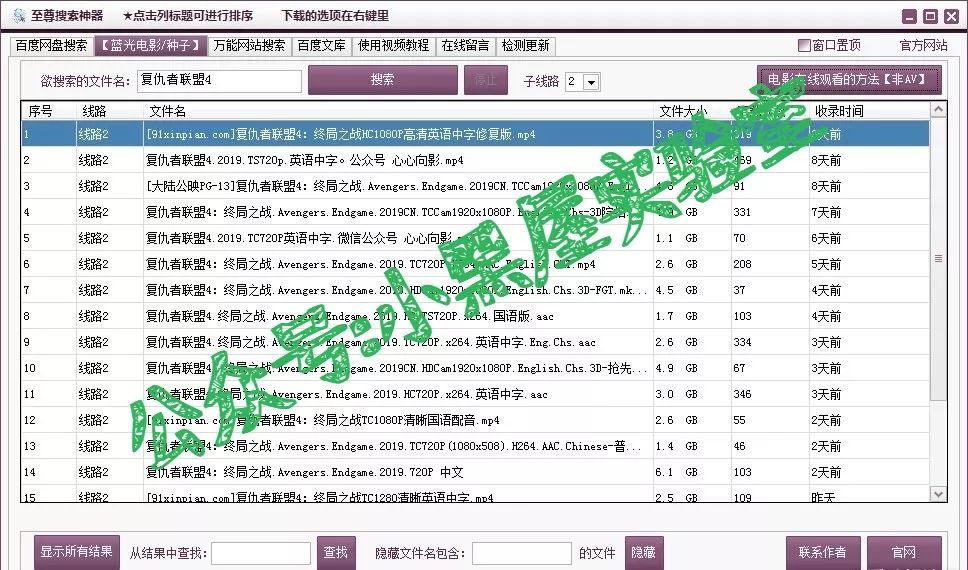Click the 查找 button
The image size is (968, 570).
point(336,553)
